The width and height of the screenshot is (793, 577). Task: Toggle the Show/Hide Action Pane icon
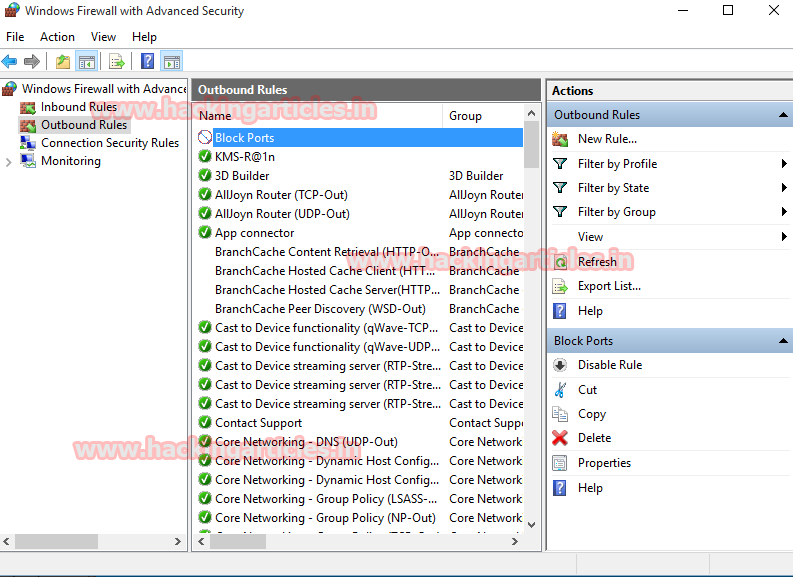171,62
